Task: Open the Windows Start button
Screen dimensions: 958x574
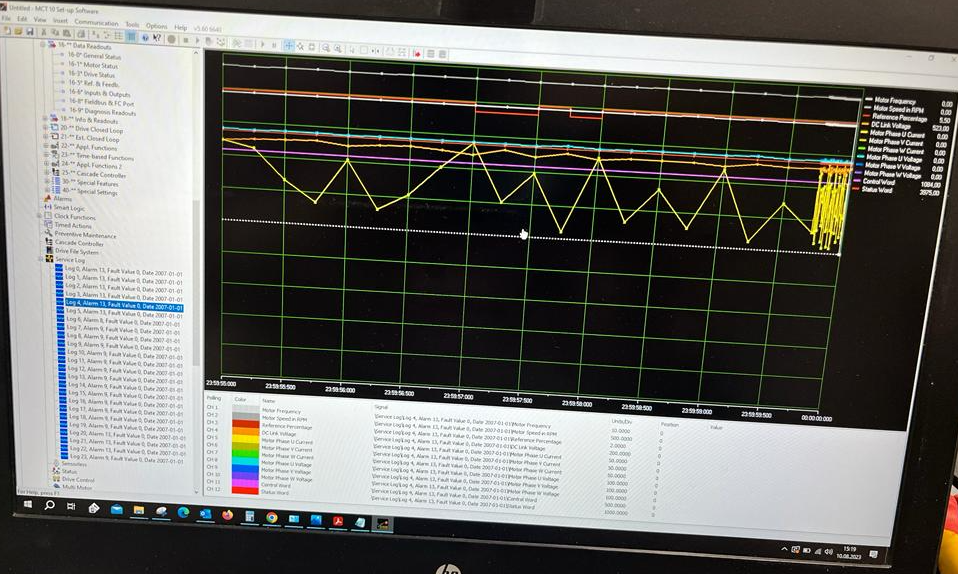Action: [27, 504]
